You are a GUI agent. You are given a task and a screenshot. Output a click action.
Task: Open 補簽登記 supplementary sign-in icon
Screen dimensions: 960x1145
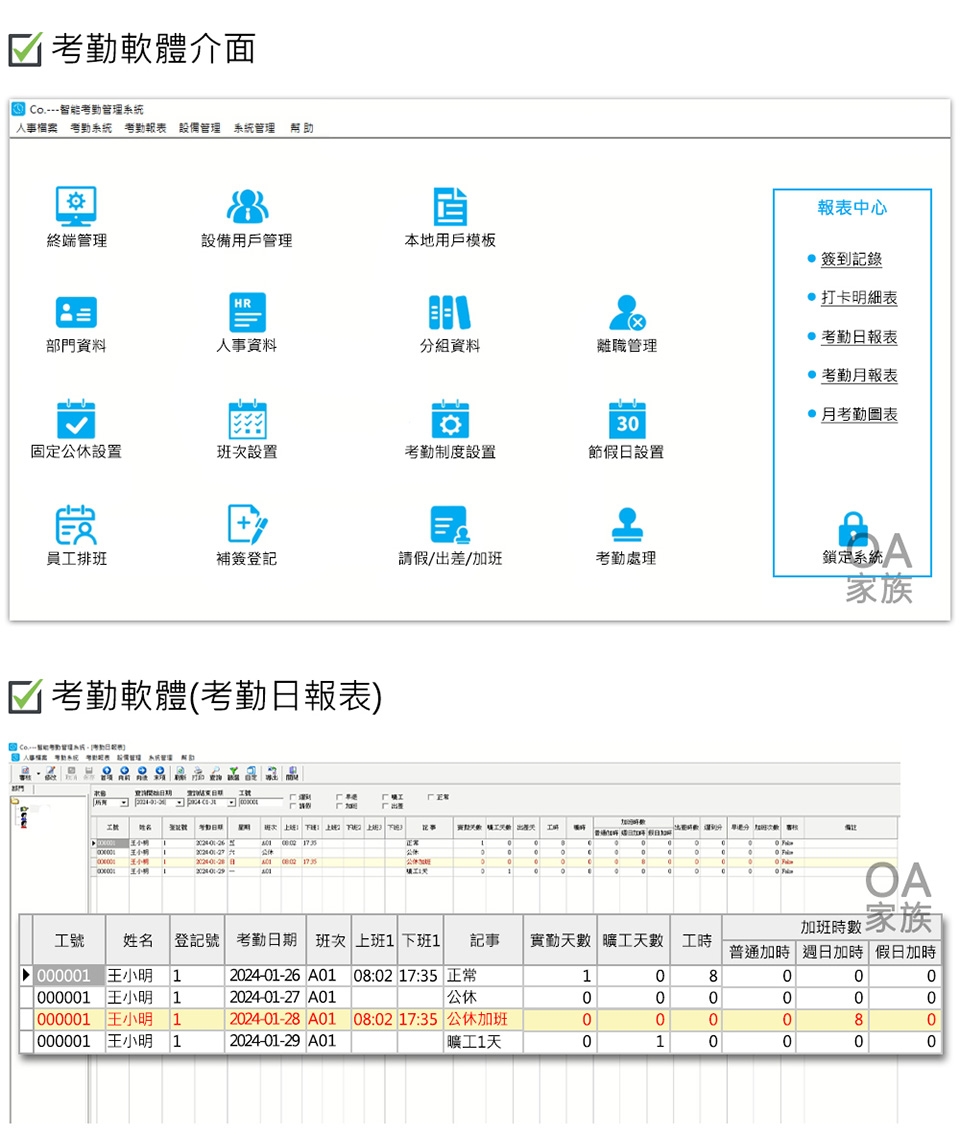(247, 525)
